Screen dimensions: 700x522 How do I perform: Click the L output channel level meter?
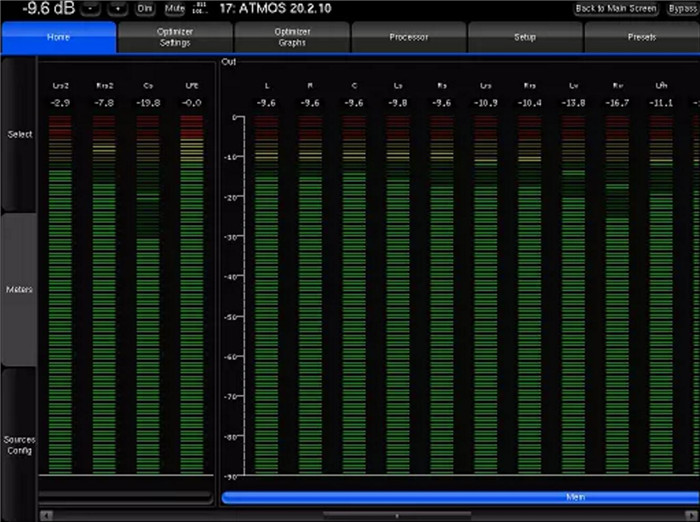pos(266,295)
